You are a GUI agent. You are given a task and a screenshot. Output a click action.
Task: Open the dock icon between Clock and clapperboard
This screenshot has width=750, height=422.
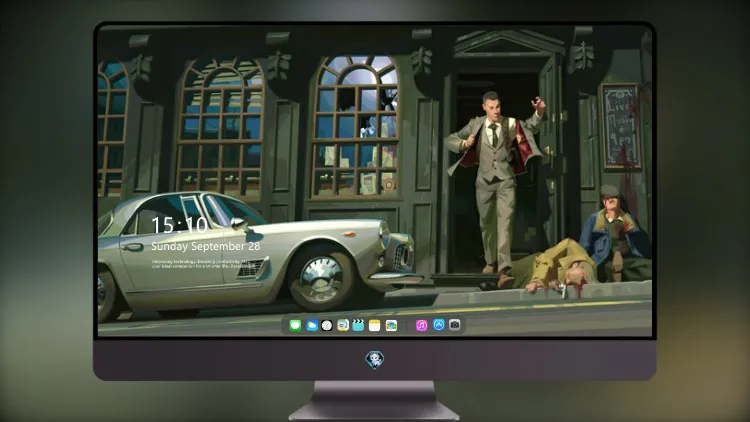(x=342, y=325)
